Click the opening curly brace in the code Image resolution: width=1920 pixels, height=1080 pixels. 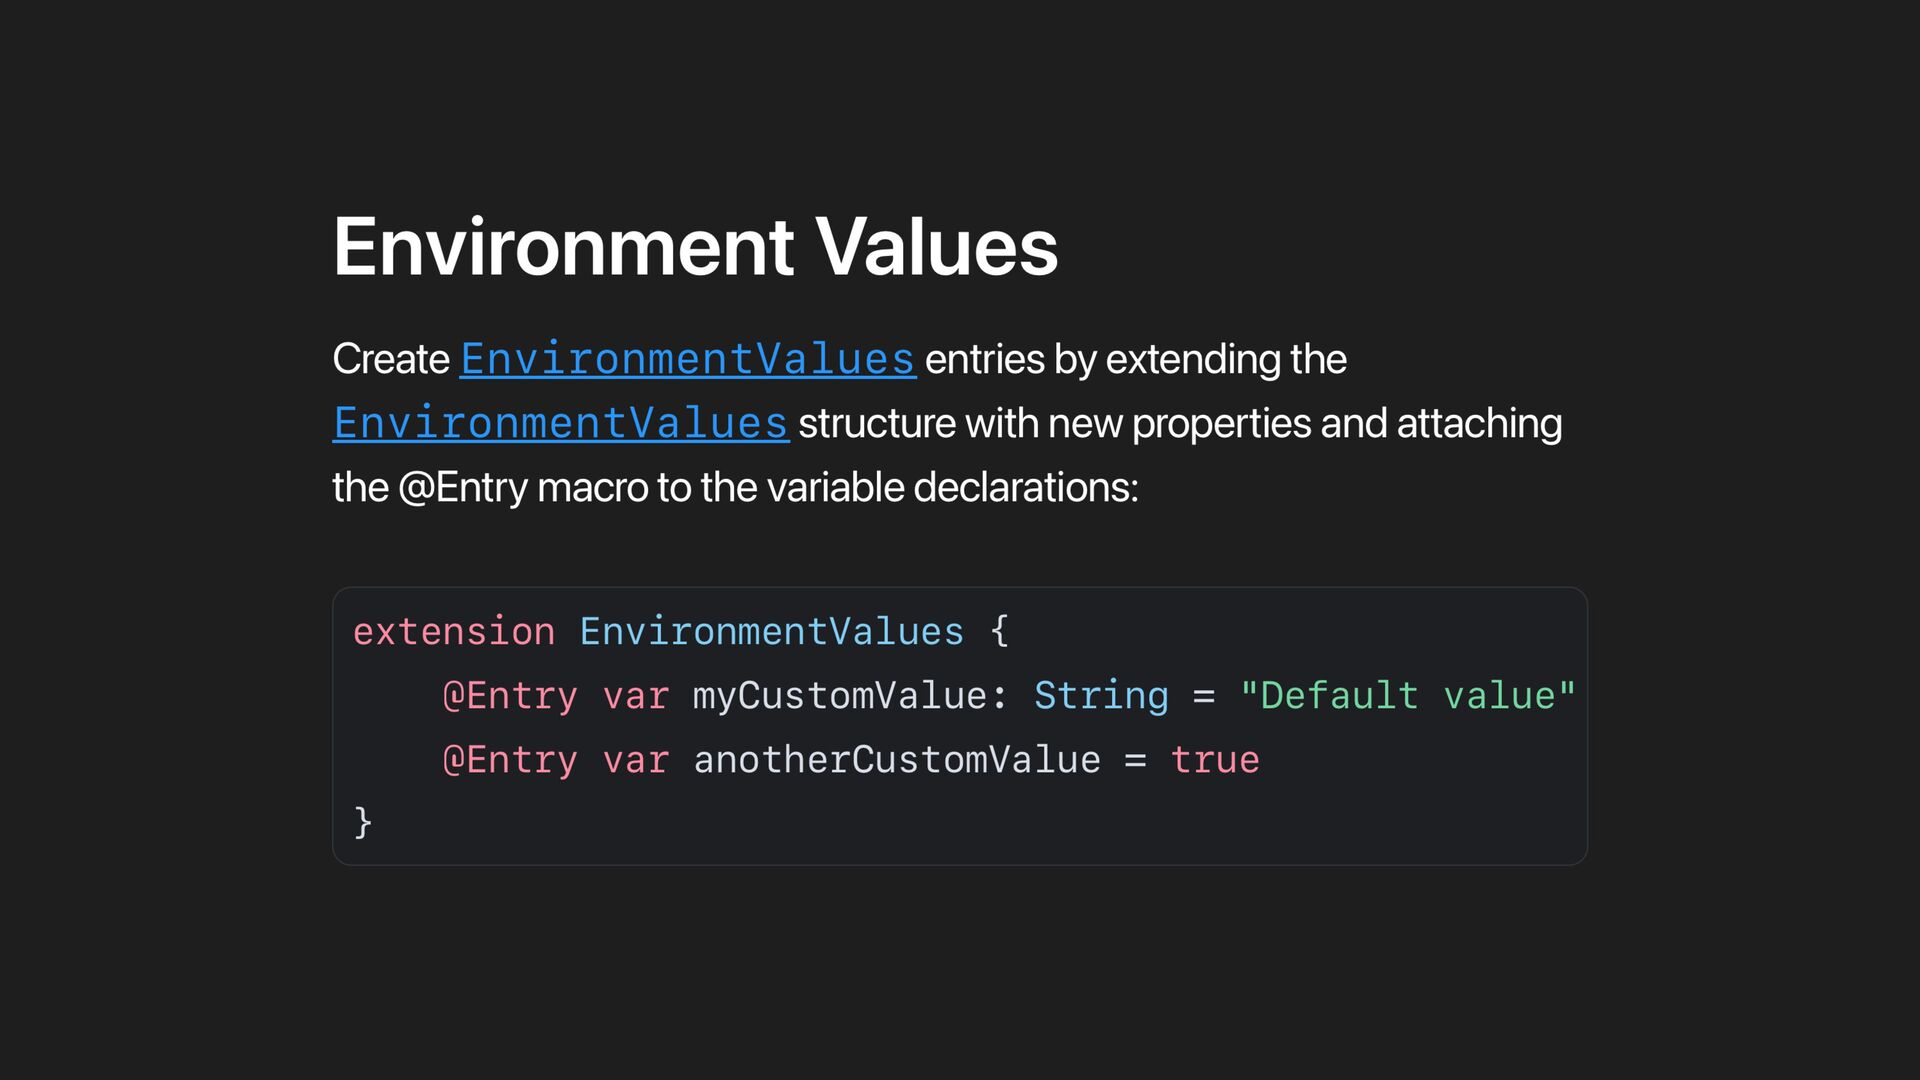pos(999,632)
